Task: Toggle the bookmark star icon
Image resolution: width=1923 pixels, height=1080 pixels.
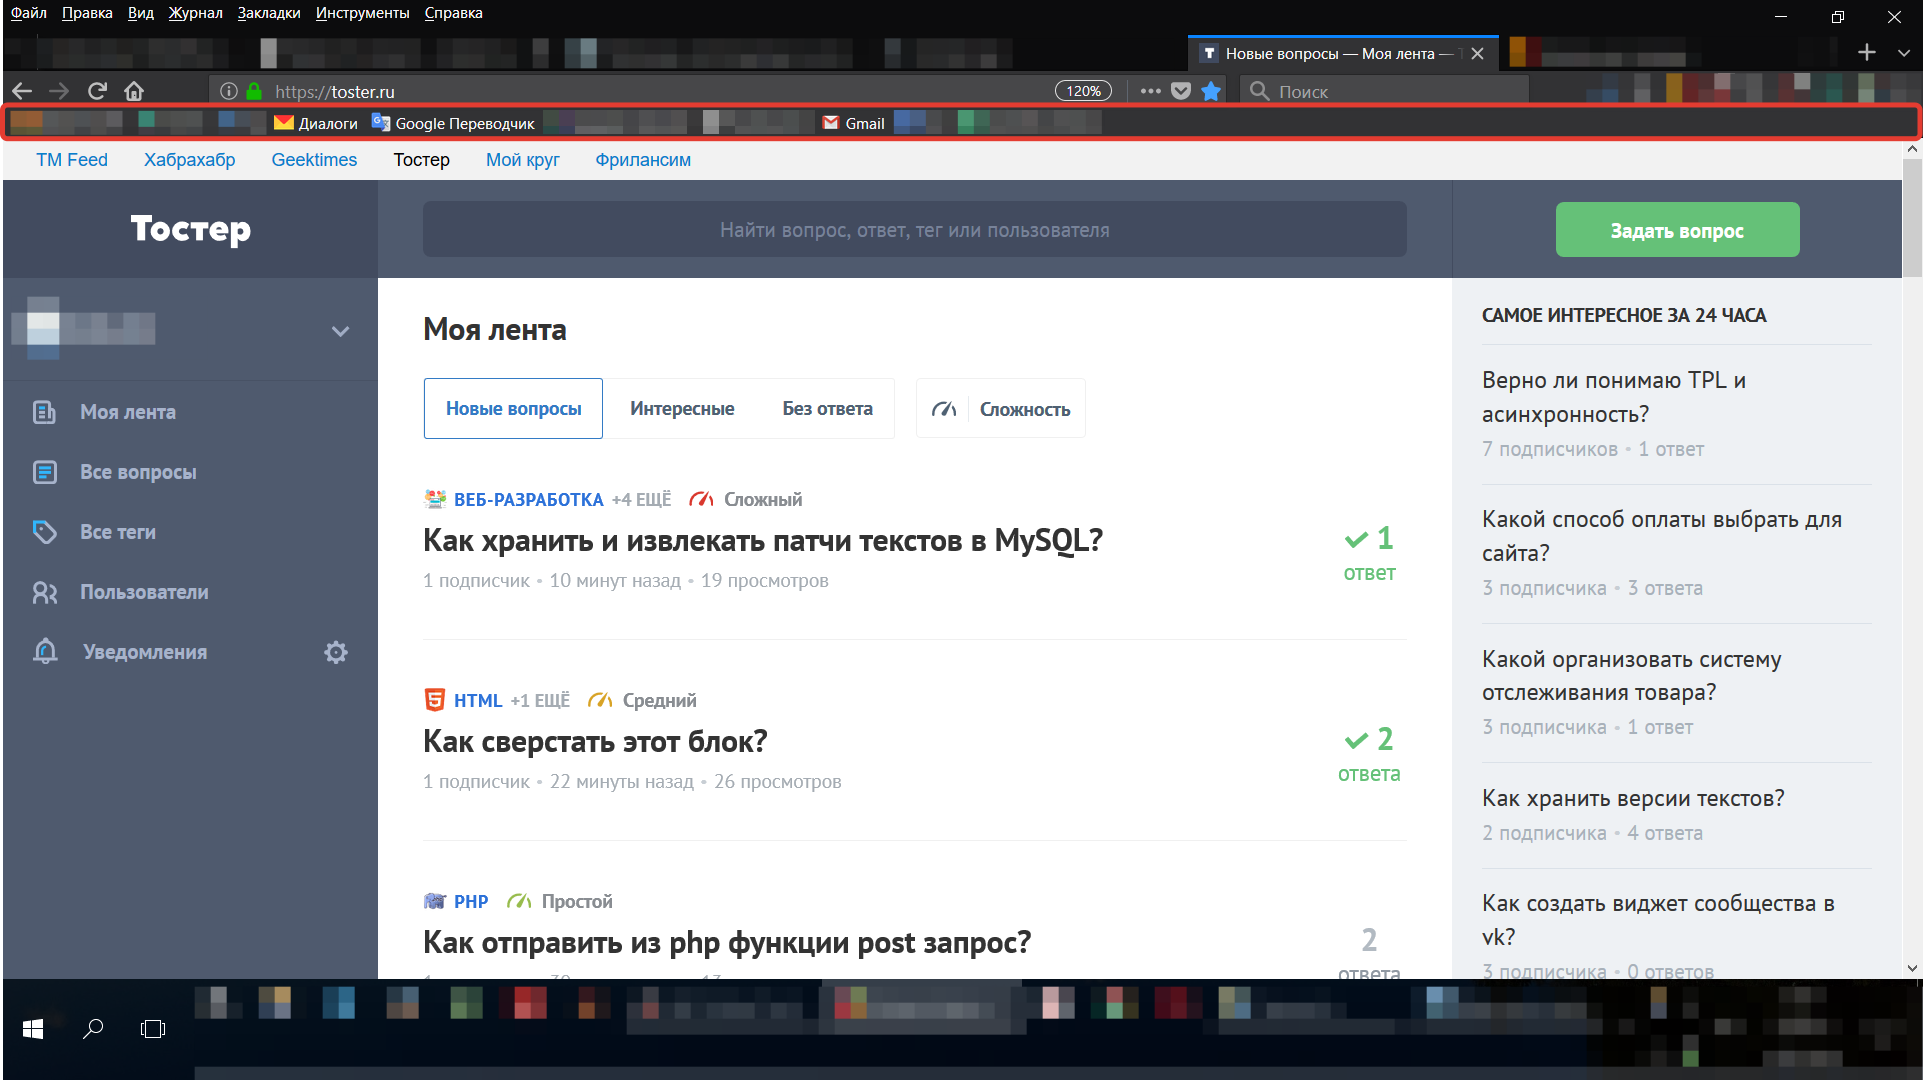Action: pyautogui.click(x=1211, y=91)
